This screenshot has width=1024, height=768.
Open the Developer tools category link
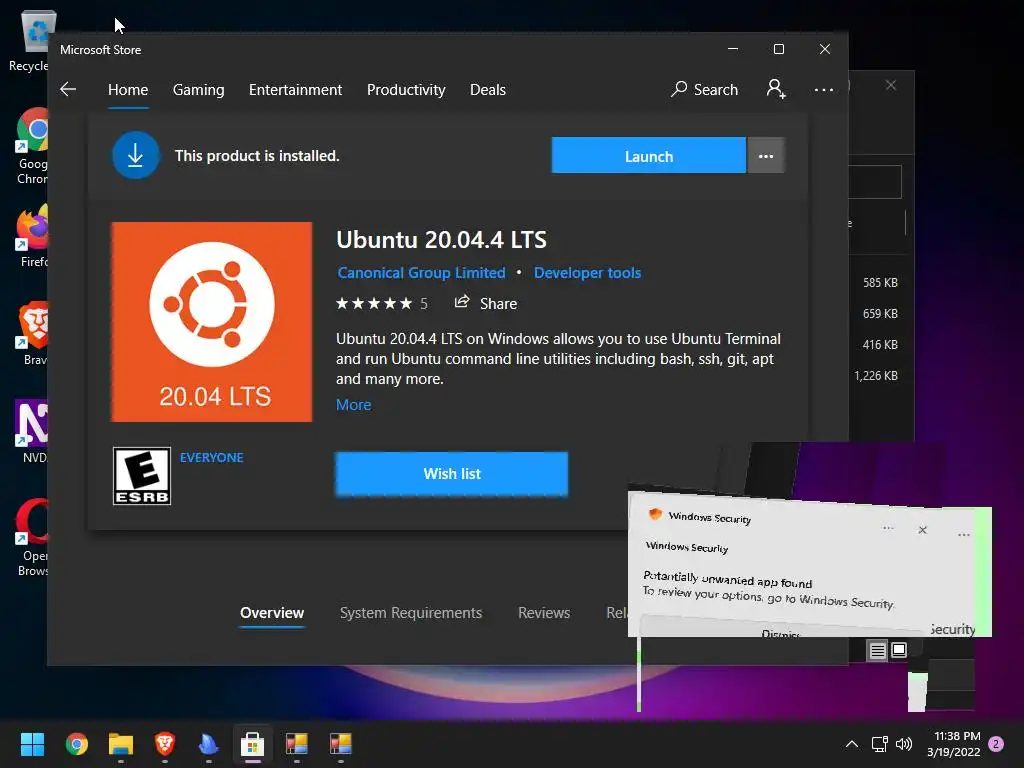tap(587, 273)
